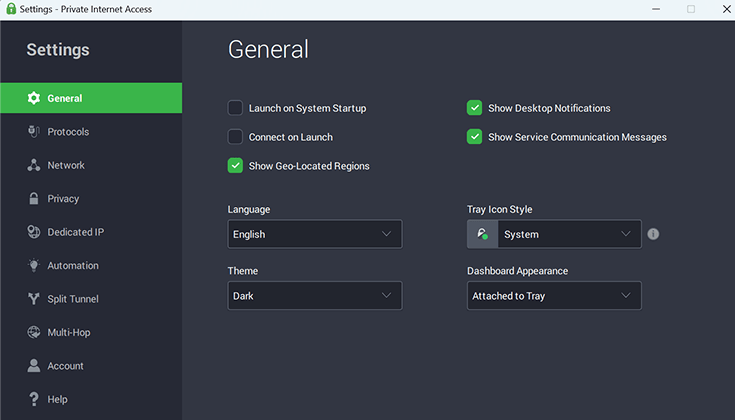This screenshot has width=735, height=420.
Task: Go to the Account settings tab
Action: coord(91,366)
